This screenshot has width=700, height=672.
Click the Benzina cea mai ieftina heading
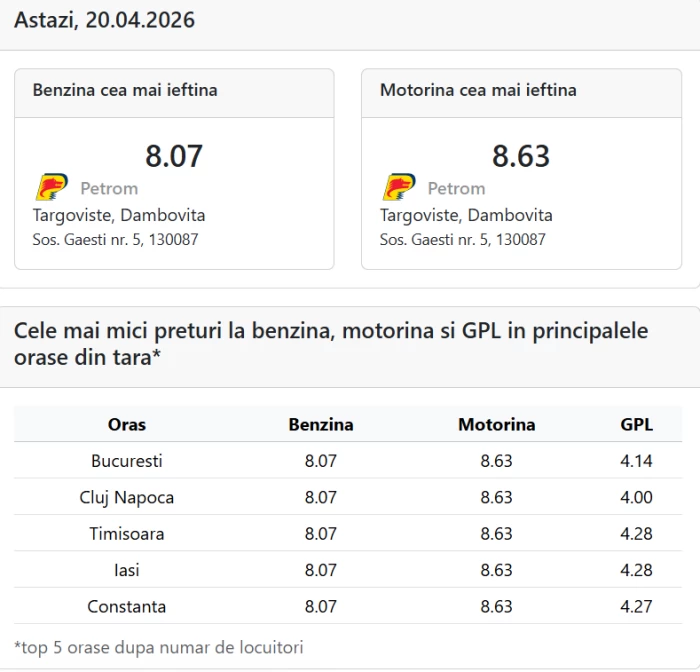point(125,90)
